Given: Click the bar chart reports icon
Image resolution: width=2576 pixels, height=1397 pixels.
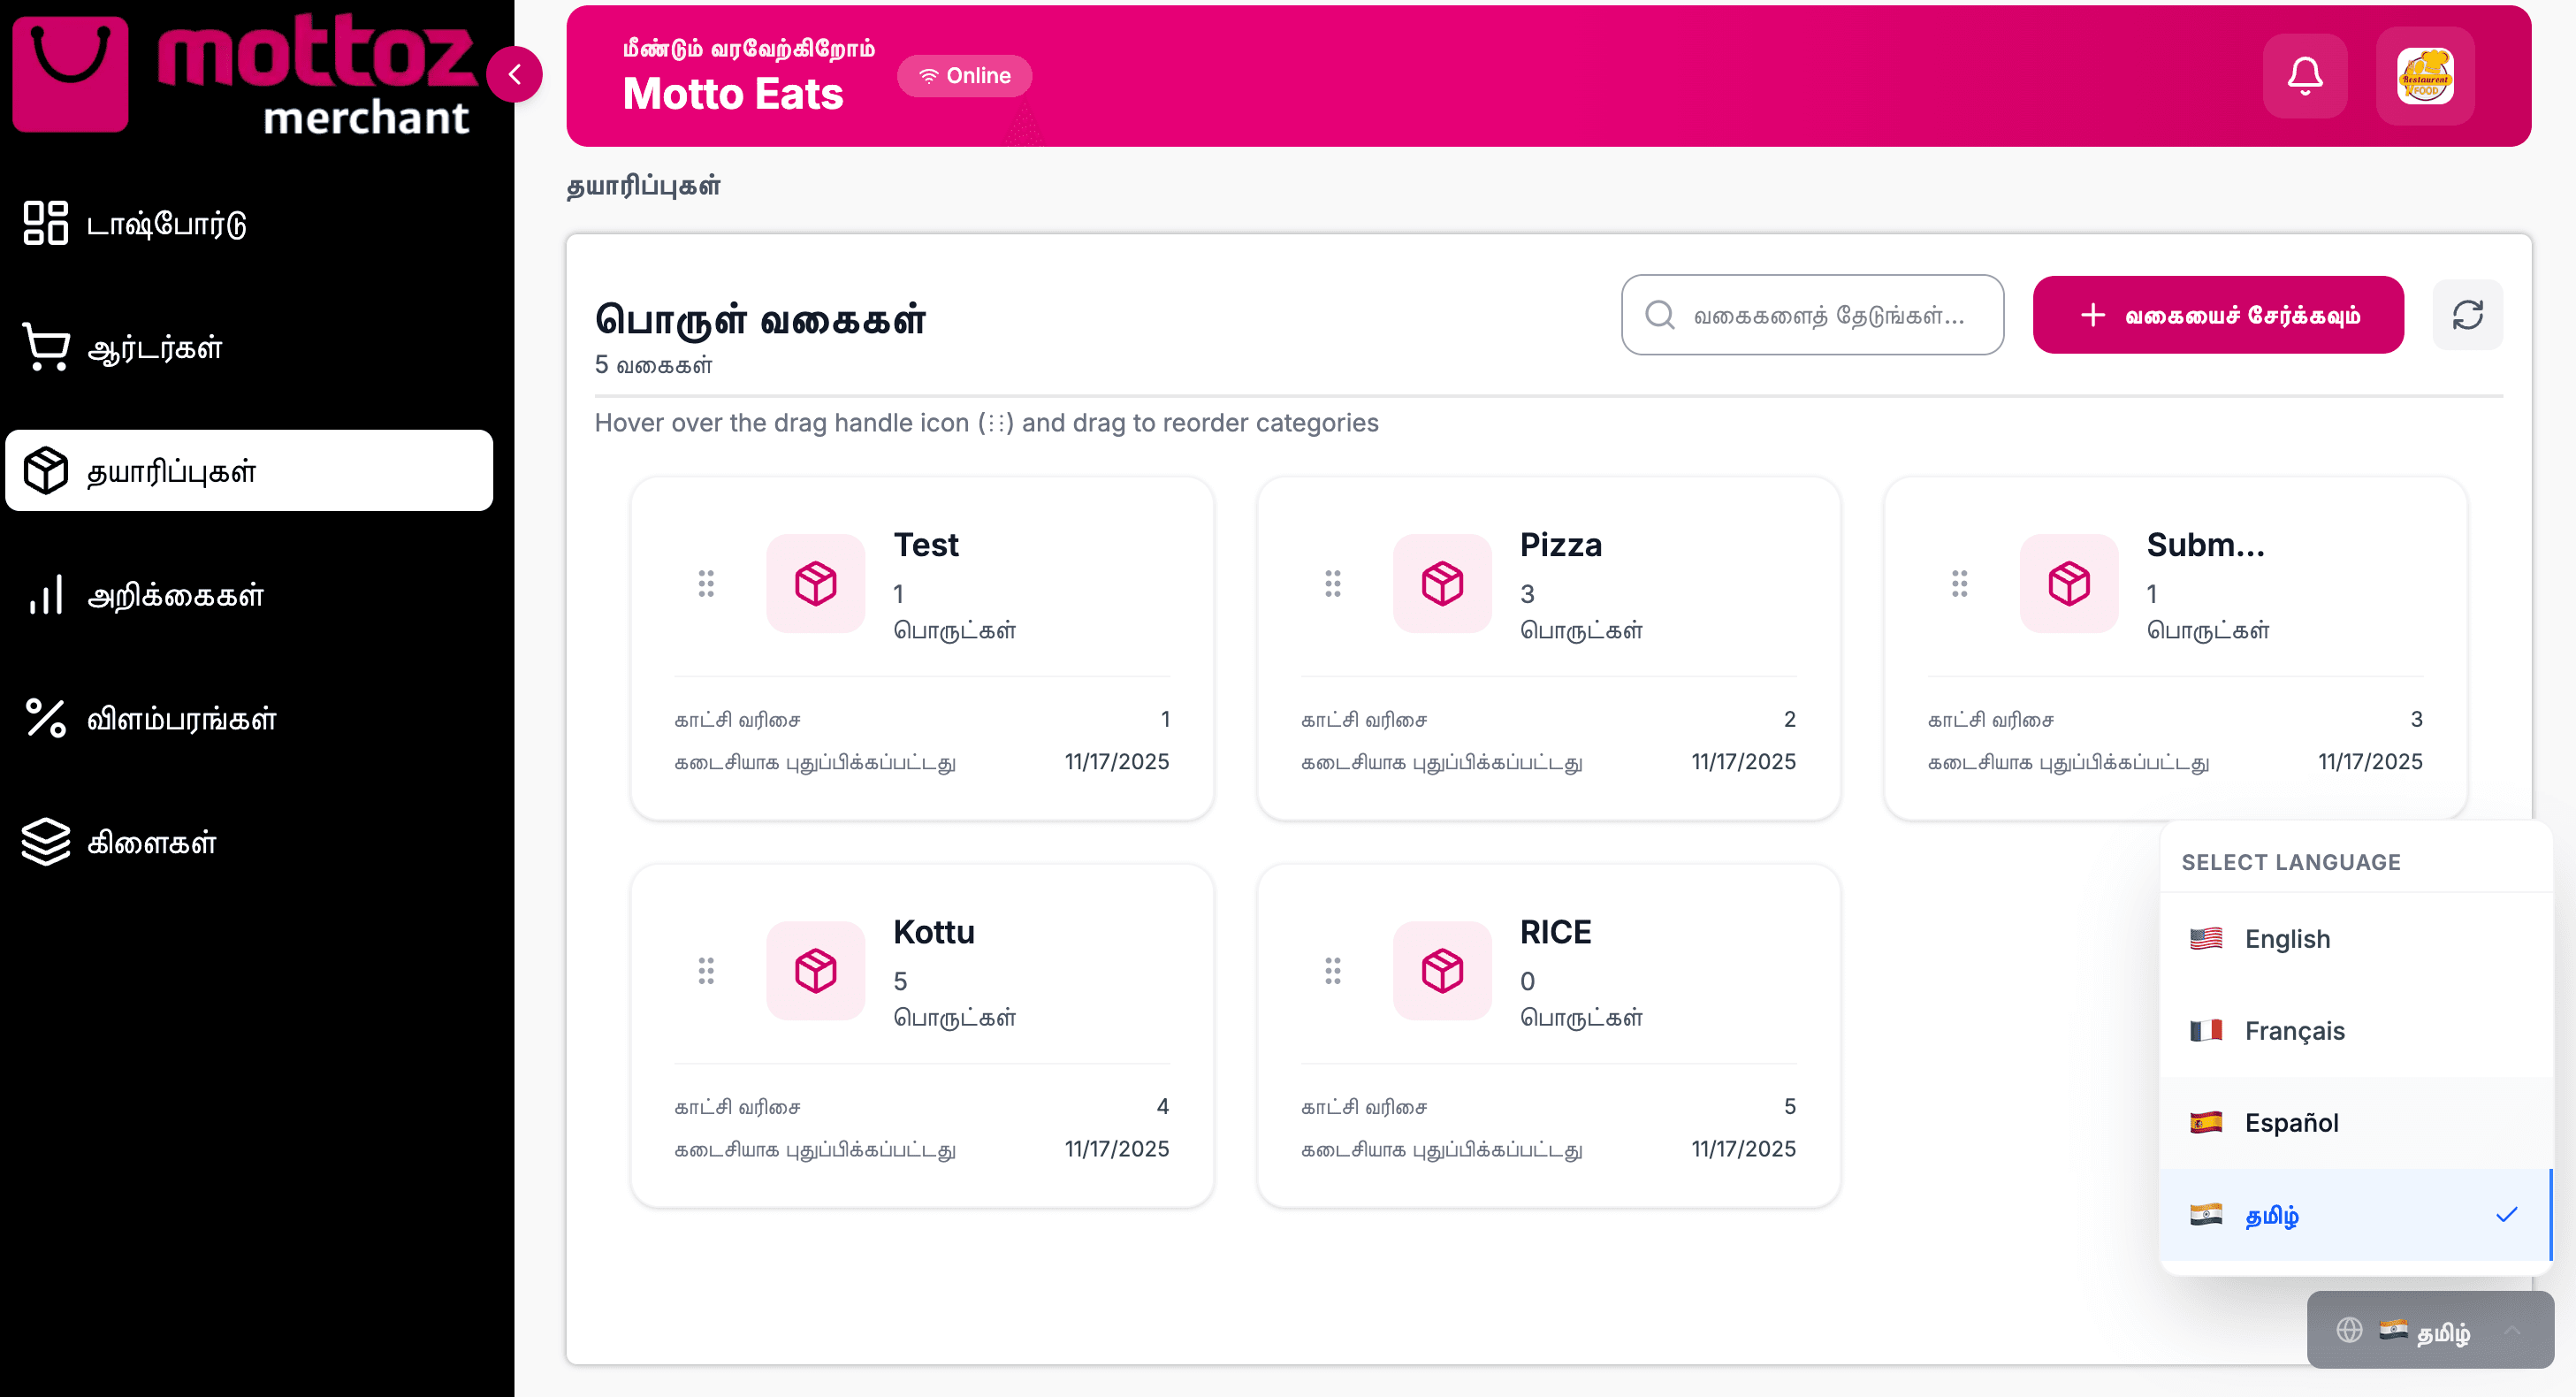Looking at the screenshot, I should pos(46,595).
